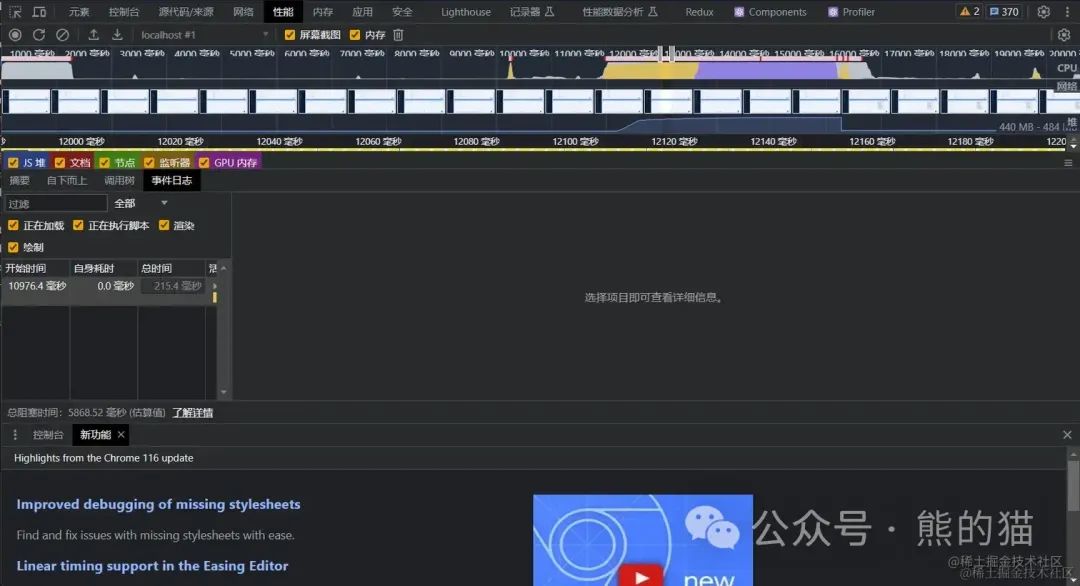Open the 记录器 tab
1080x586 pixels.
click(x=532, y=12)
